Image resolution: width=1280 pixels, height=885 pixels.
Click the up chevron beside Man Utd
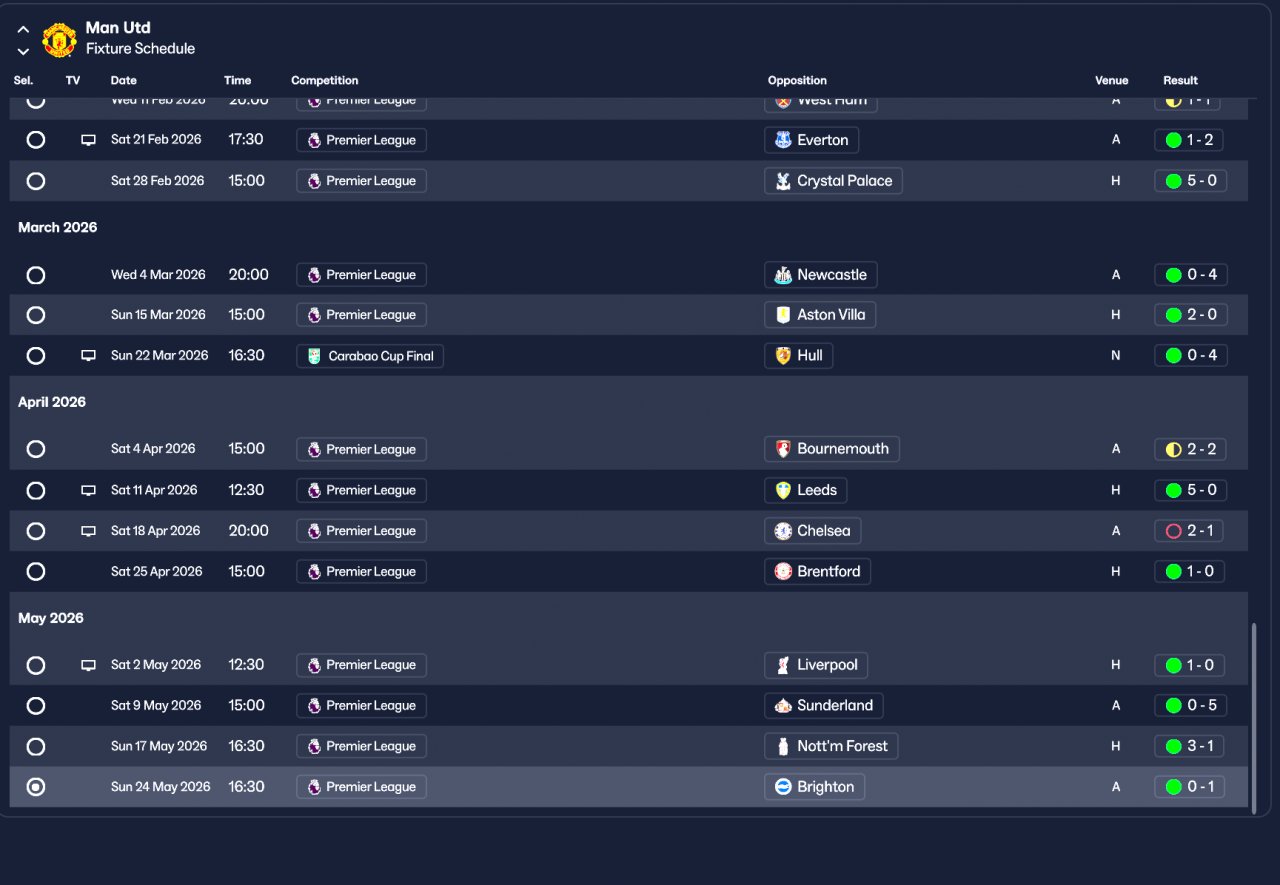click(23, 30)
